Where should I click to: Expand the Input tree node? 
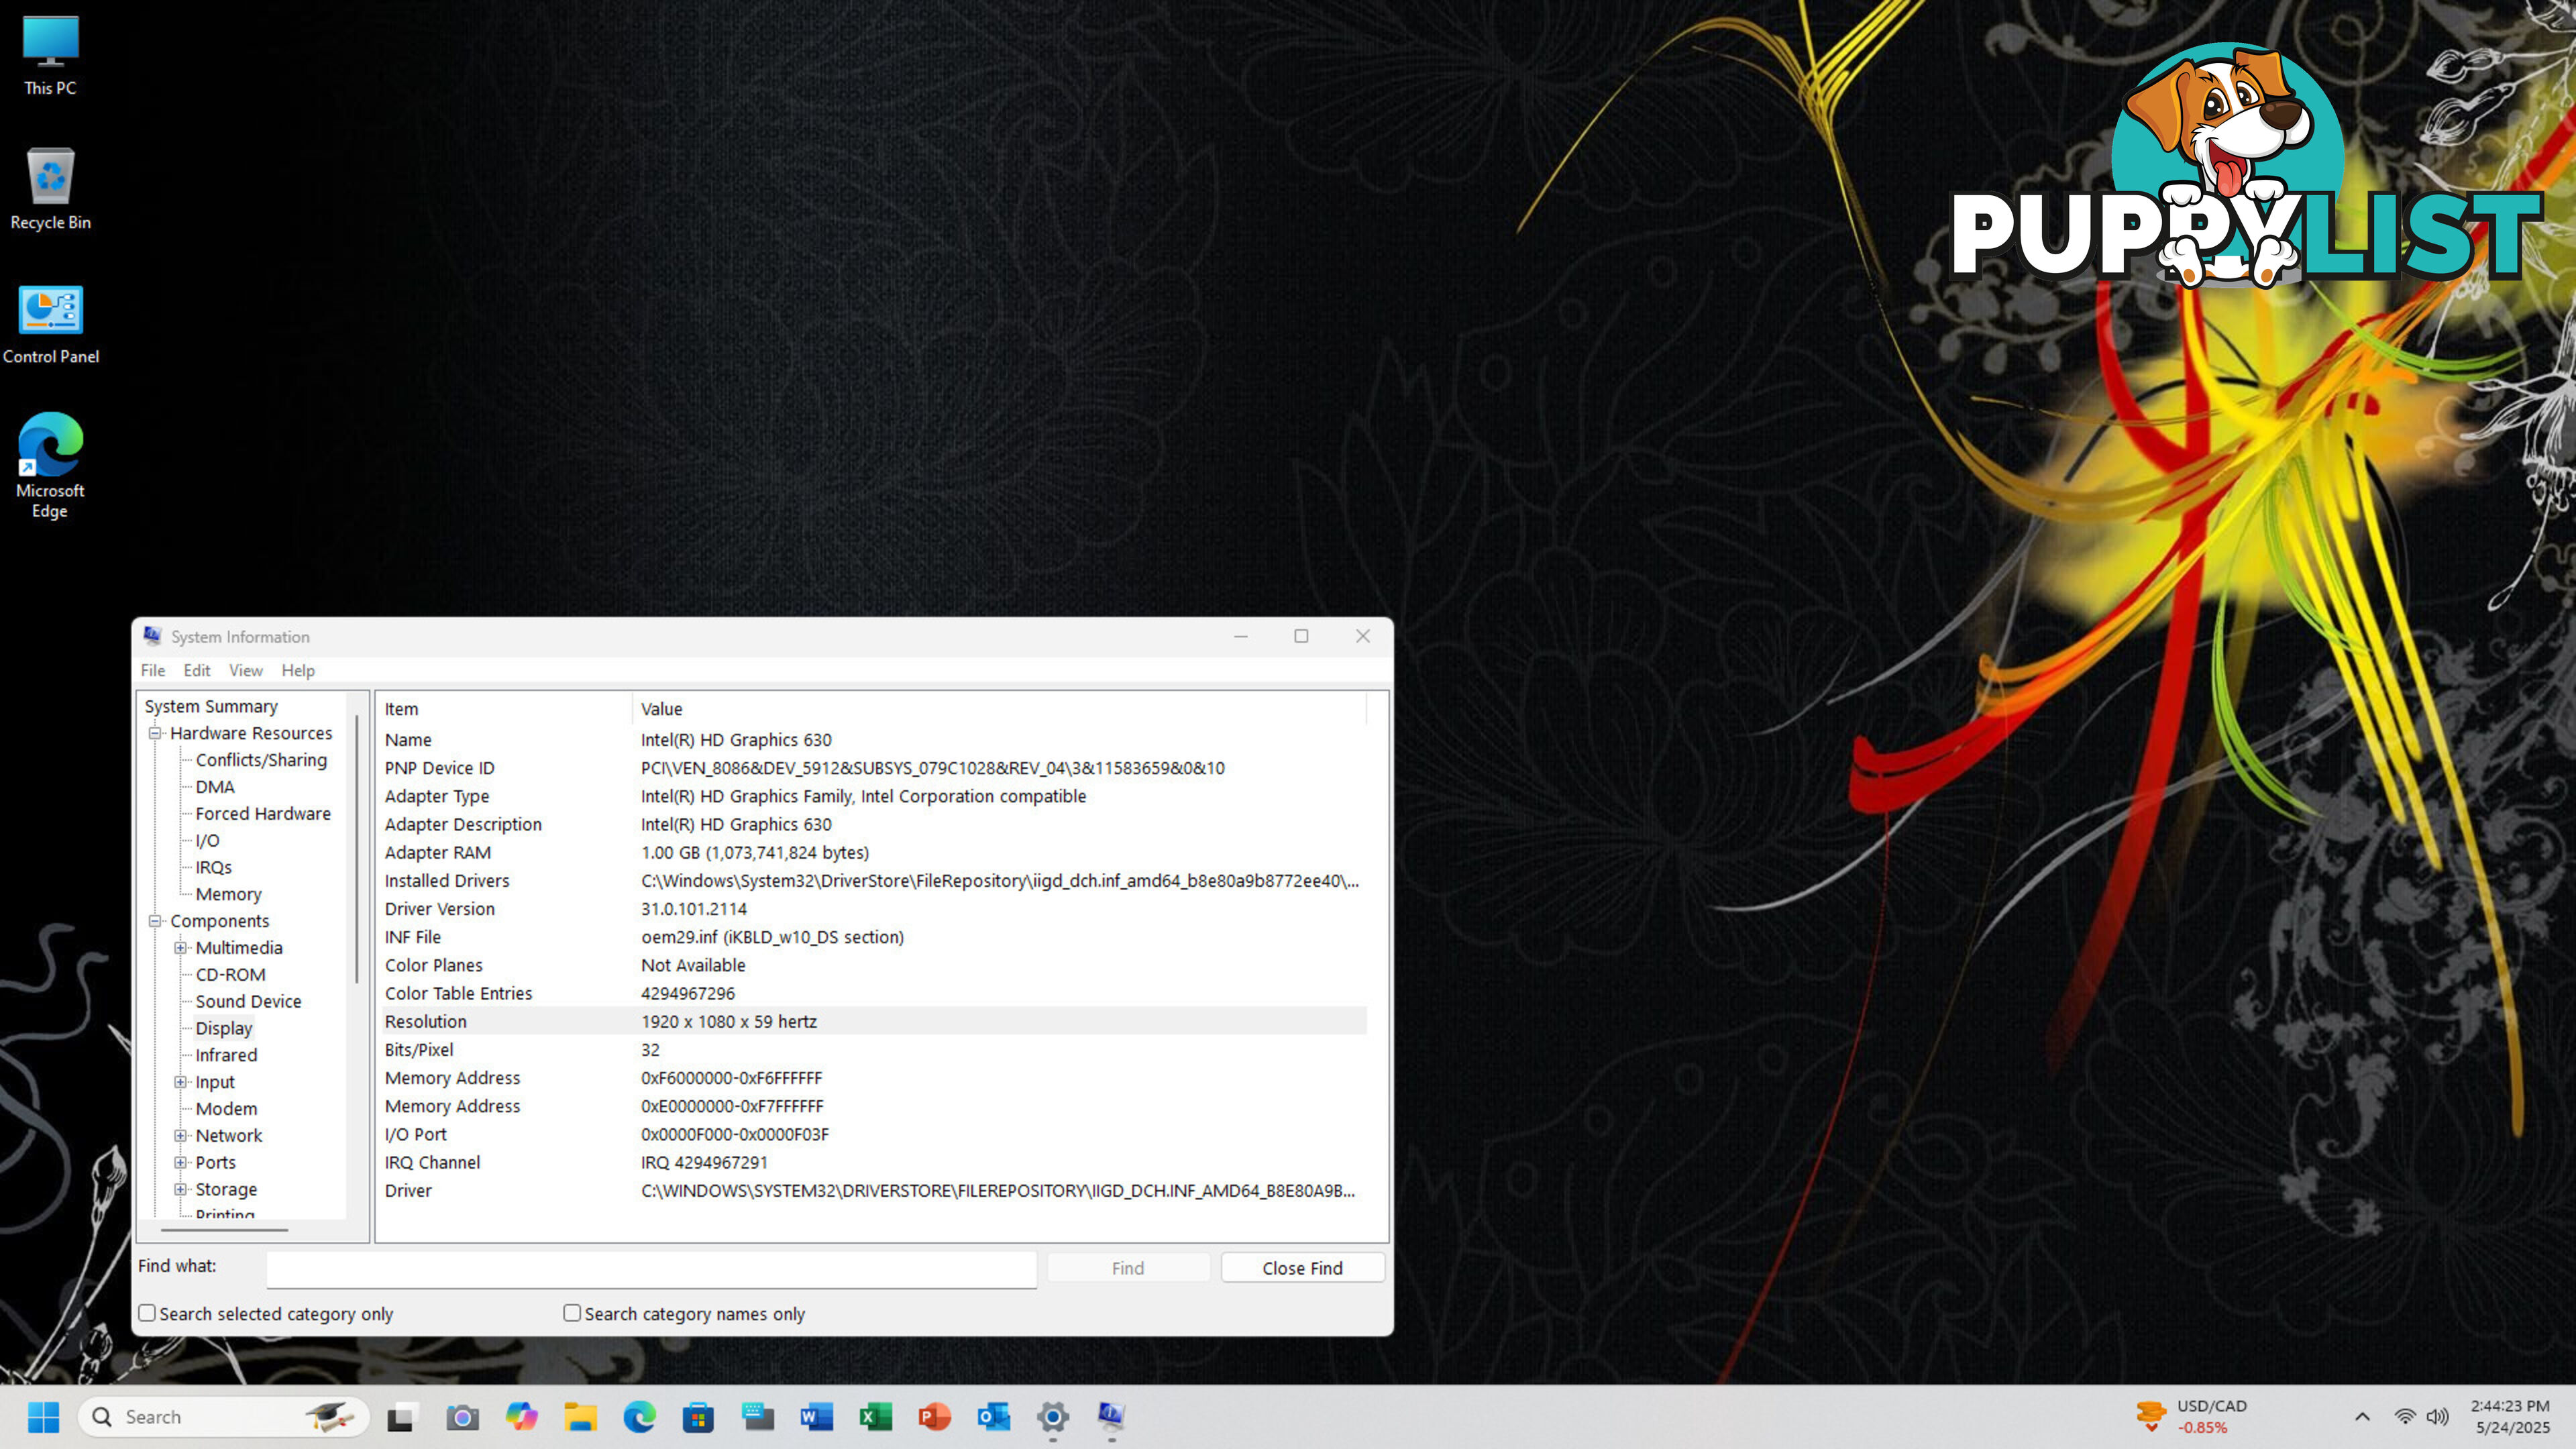pyautogui.click(x=181, y=1082)
